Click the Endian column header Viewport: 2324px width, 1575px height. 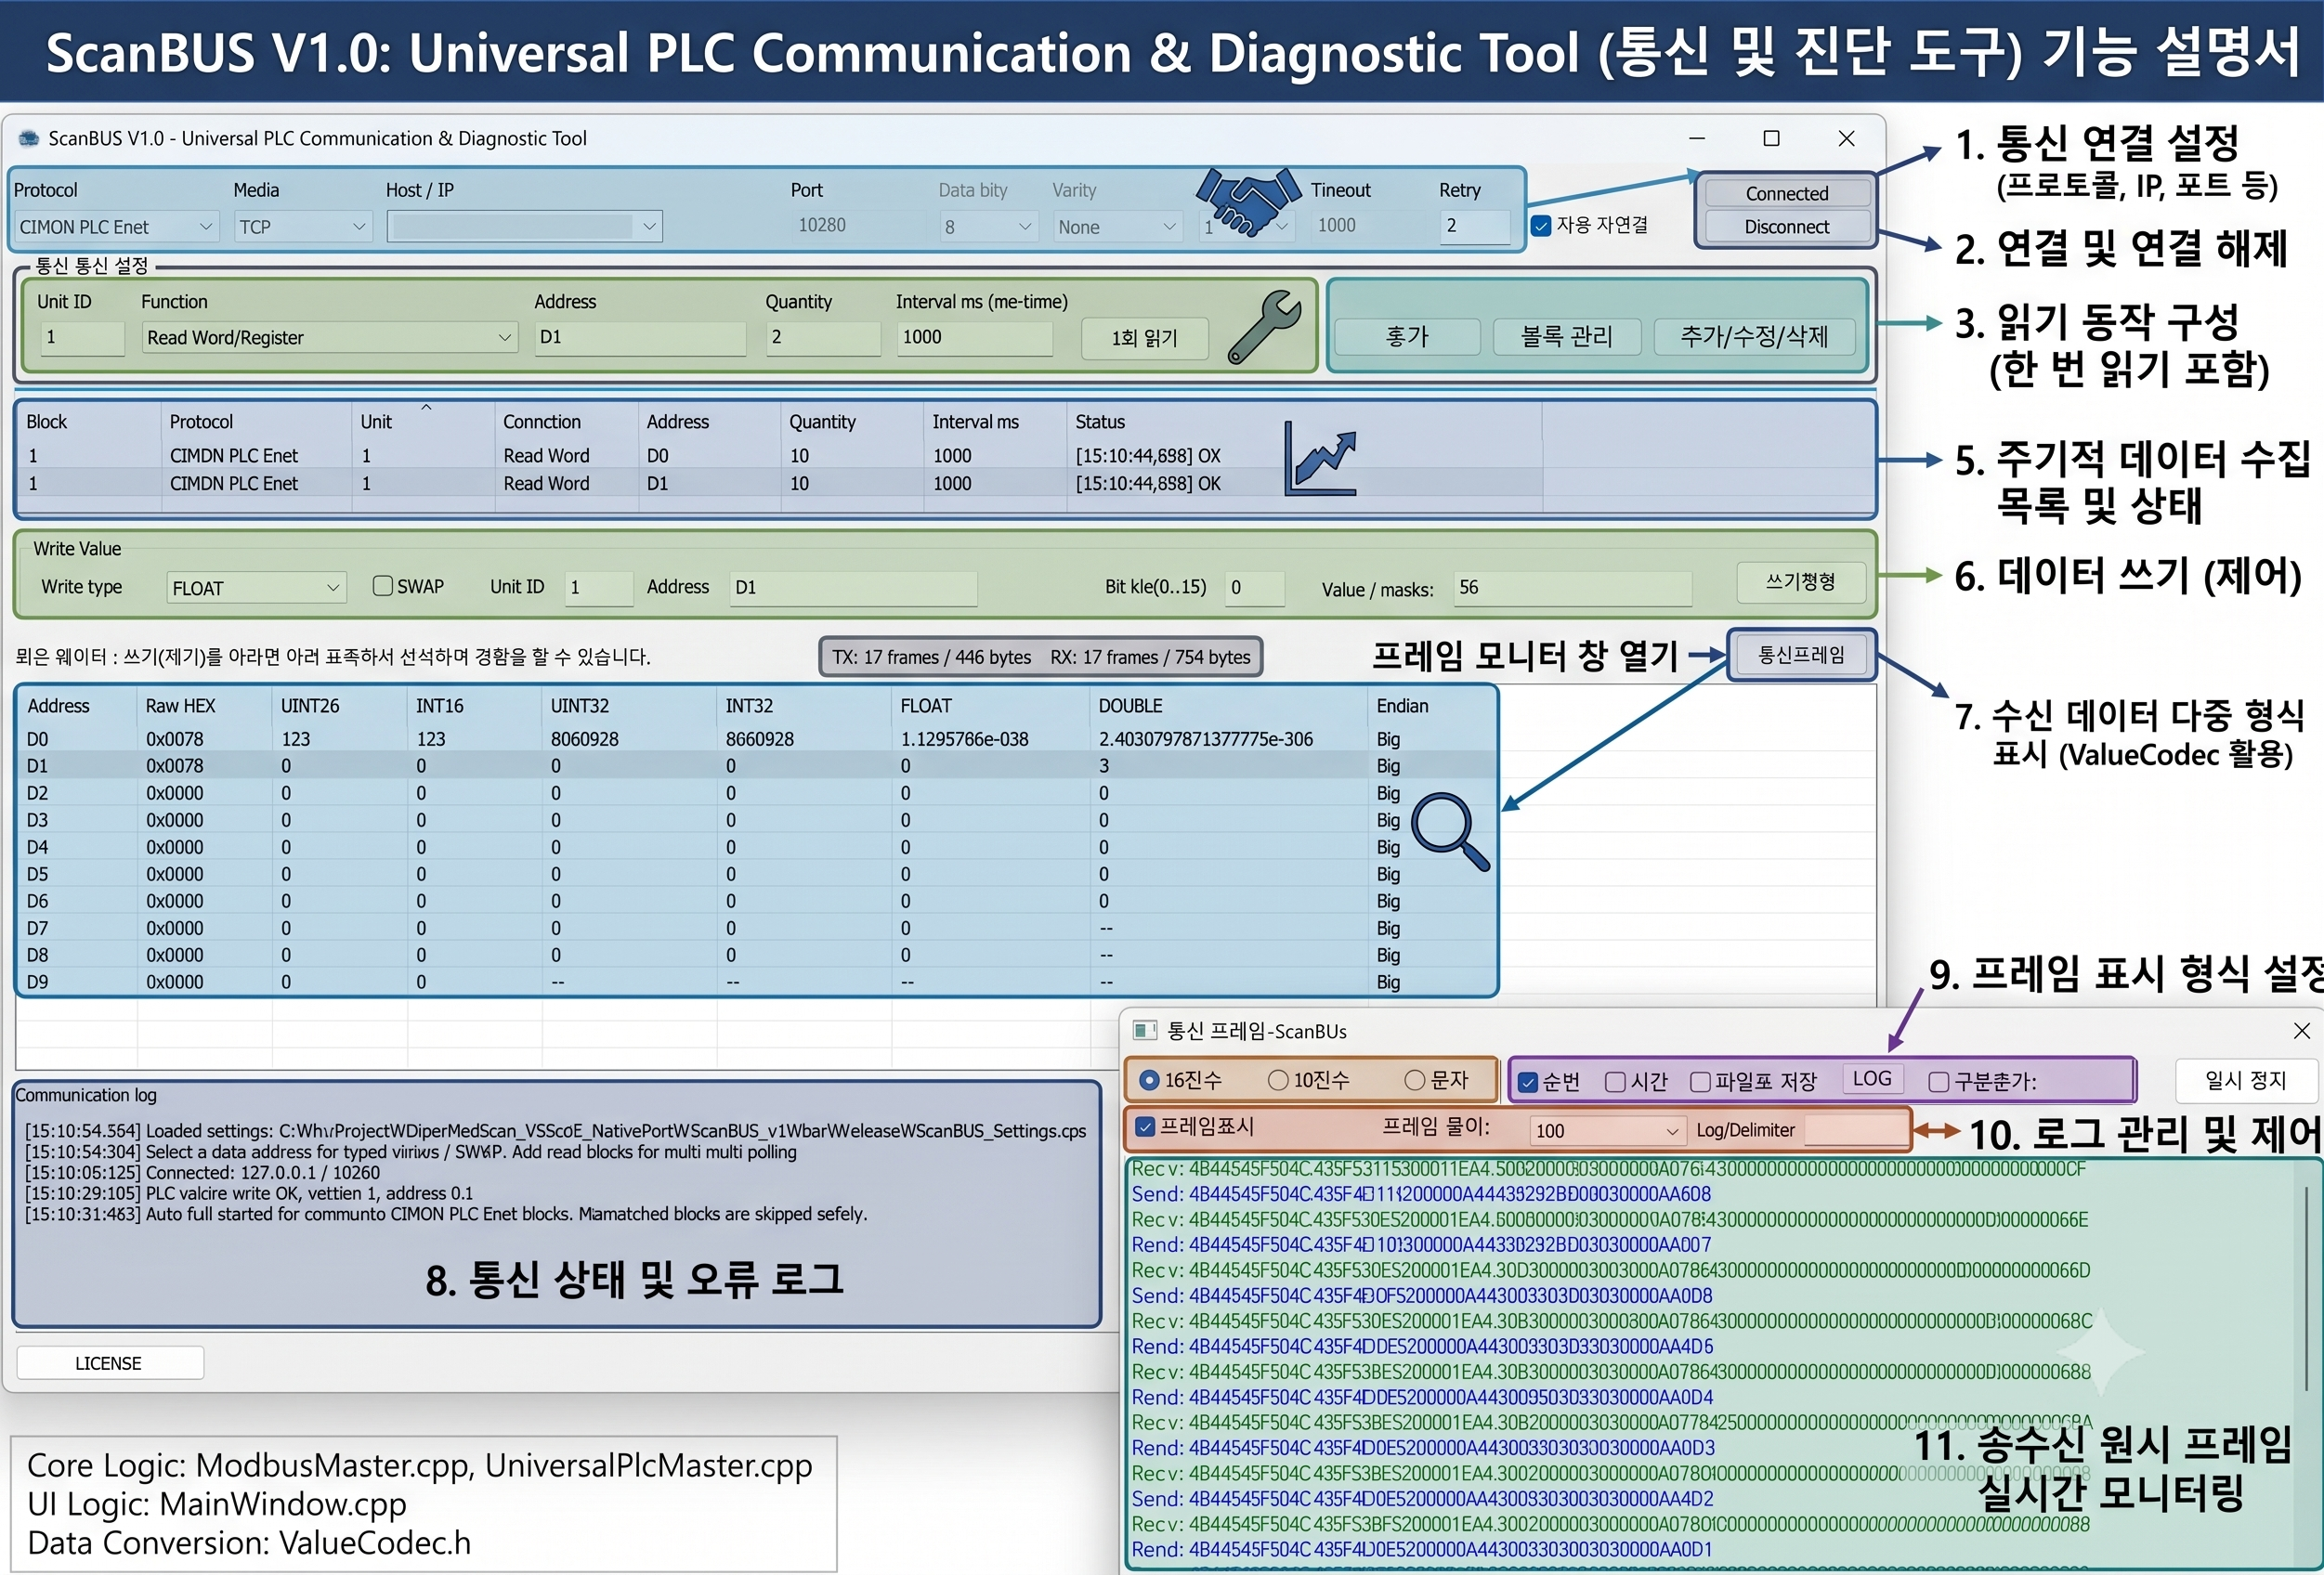(1431, 706)
